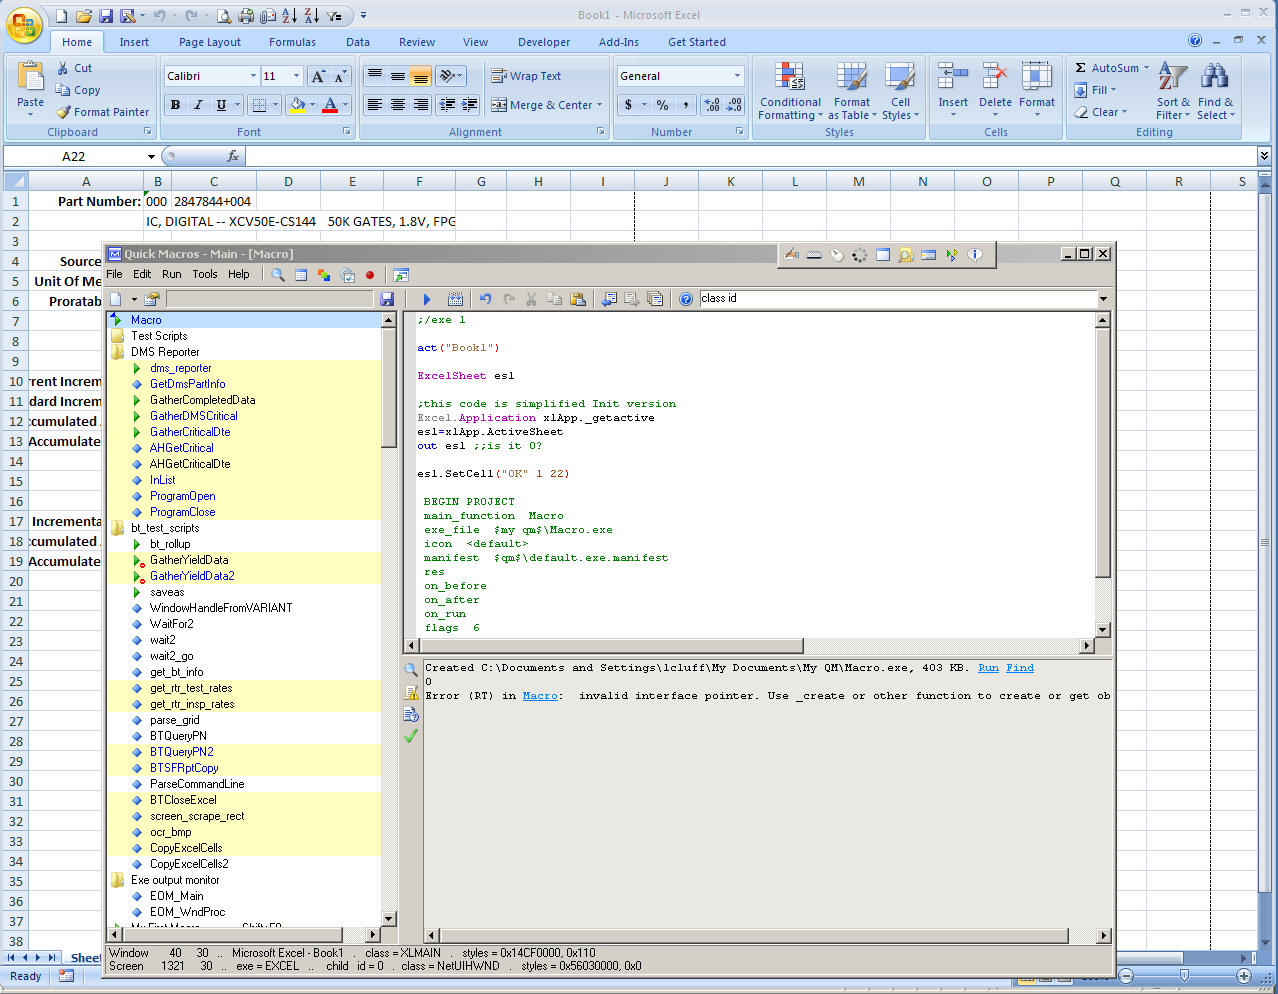Viewport: 1278px width, 994px height.
Task: Toggle middle vertical alignment
Action: pyautogui.click(x=398, y=76)
